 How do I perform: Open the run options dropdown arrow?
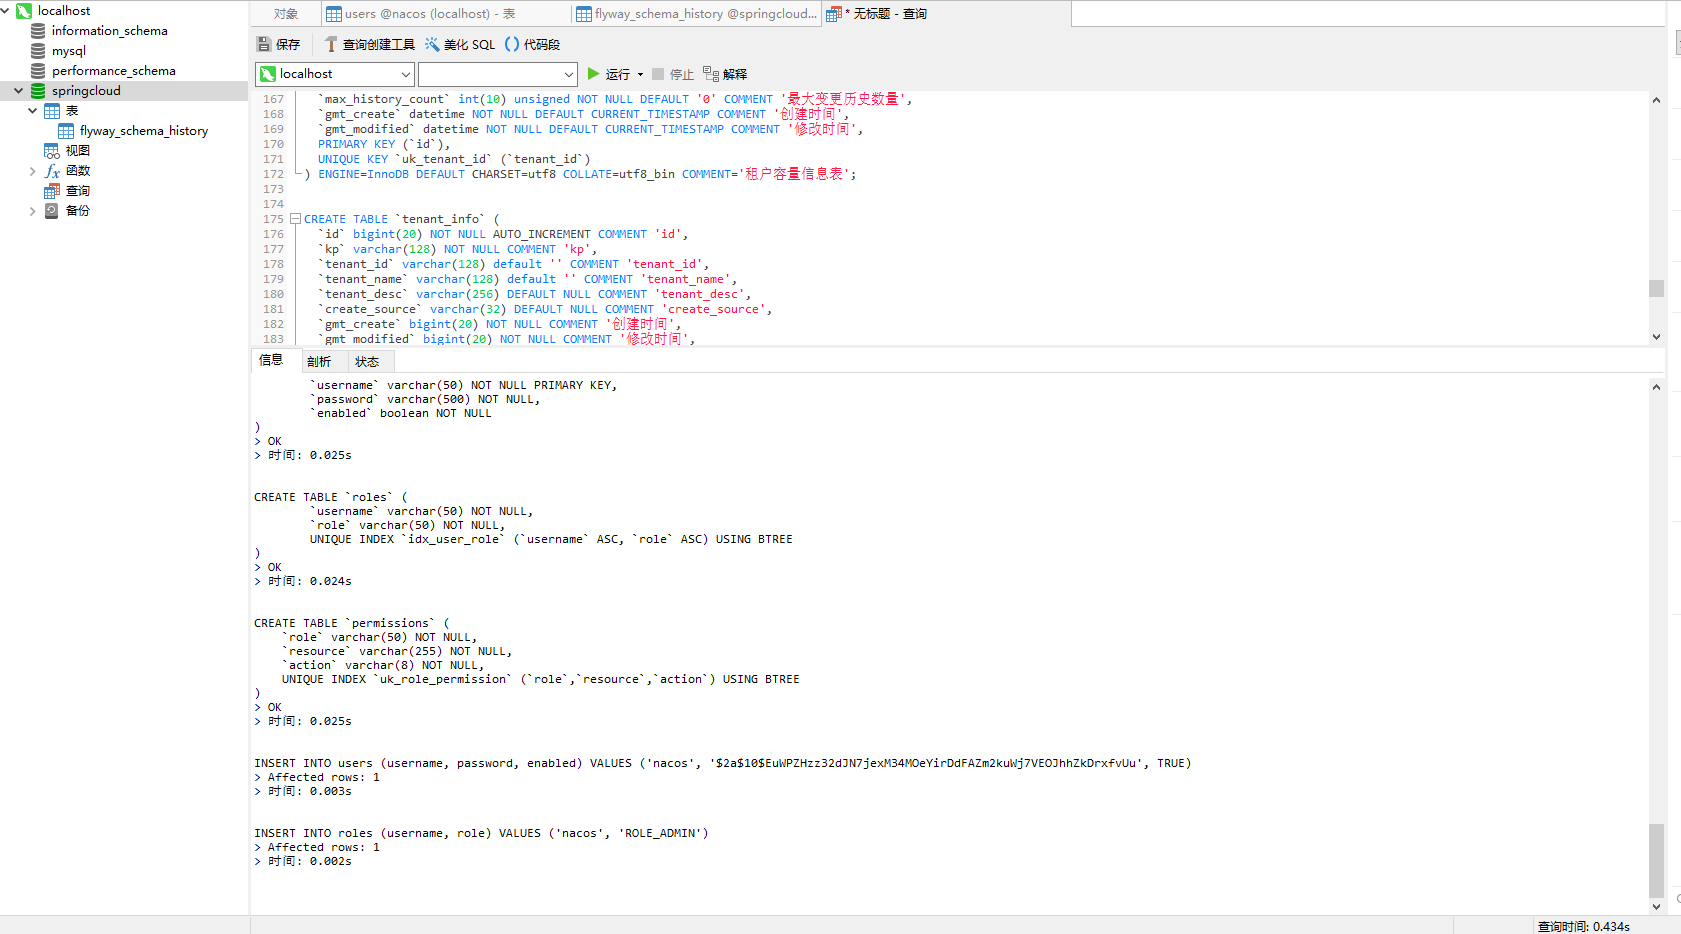pyautogui.click(x=641, y=75)
